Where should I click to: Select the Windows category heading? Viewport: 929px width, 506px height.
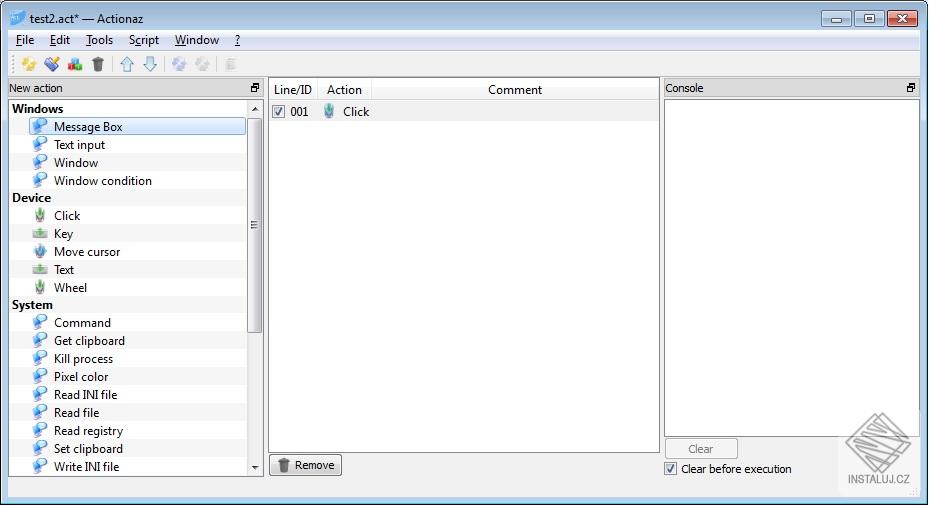click(37, 108)
